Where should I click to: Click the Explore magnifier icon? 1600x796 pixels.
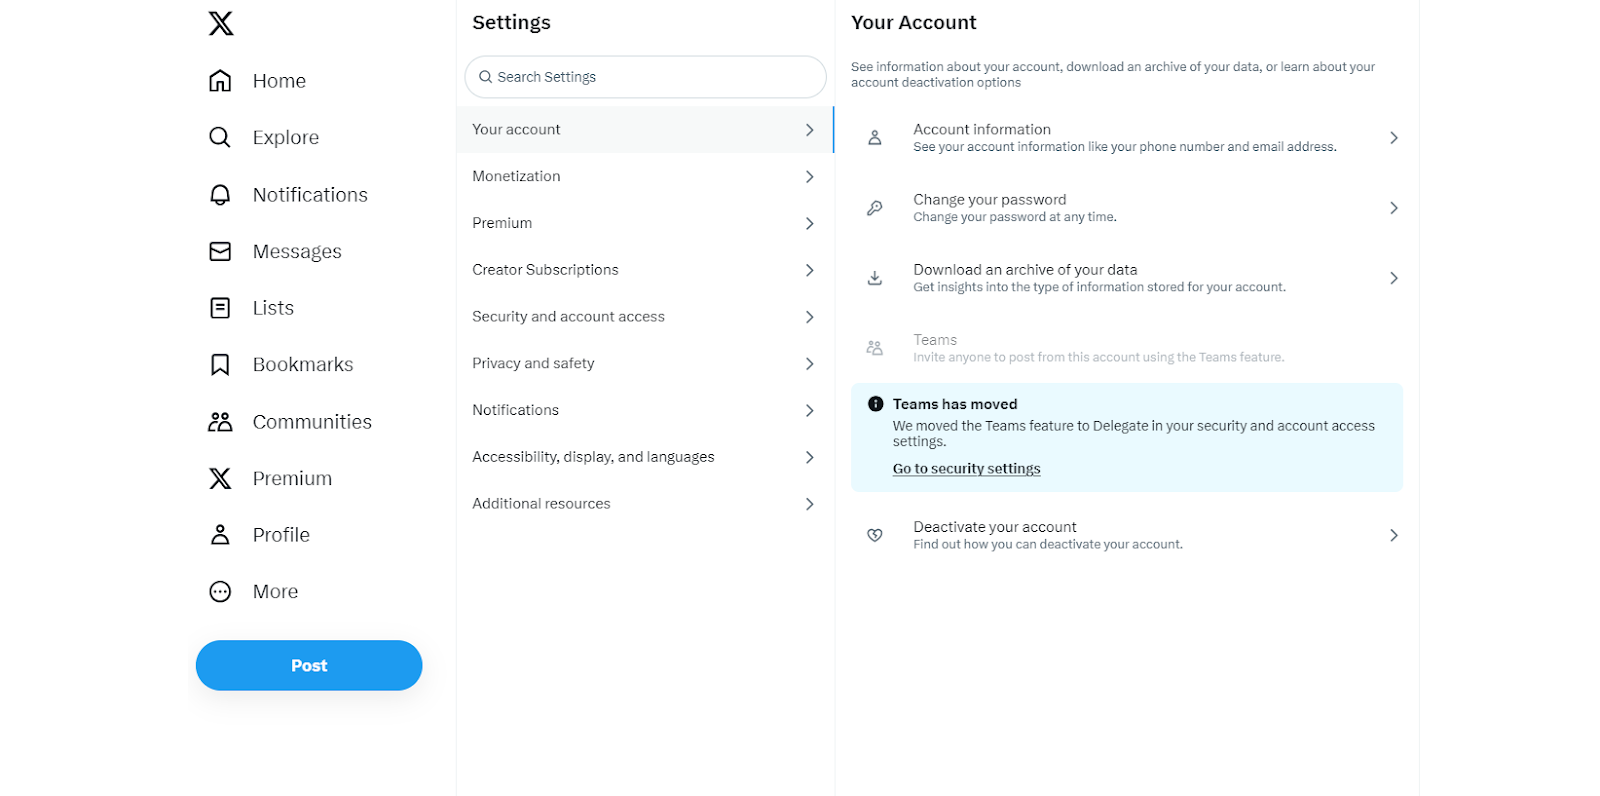[x=220, y=137]
